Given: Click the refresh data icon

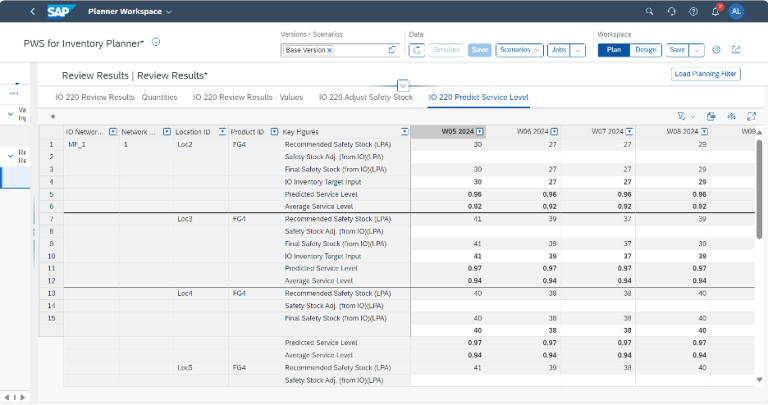Looking at the screenshot, I should pos(417,49).
